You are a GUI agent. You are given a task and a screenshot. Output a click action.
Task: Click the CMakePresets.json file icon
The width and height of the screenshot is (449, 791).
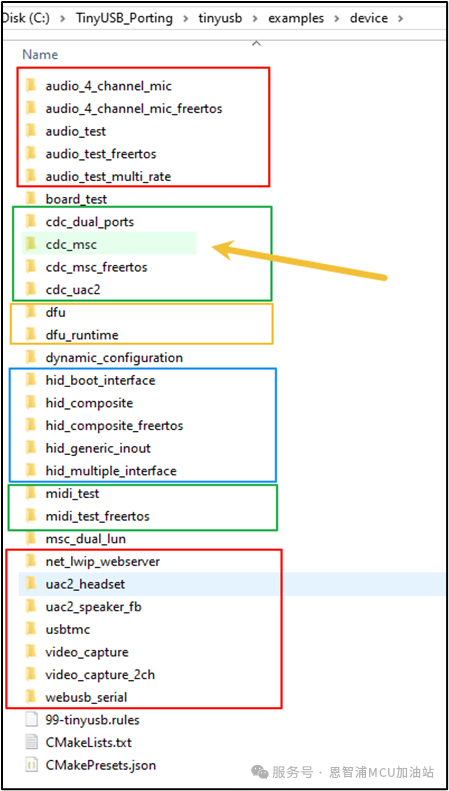pyautogui.click(x=31, y=765)
